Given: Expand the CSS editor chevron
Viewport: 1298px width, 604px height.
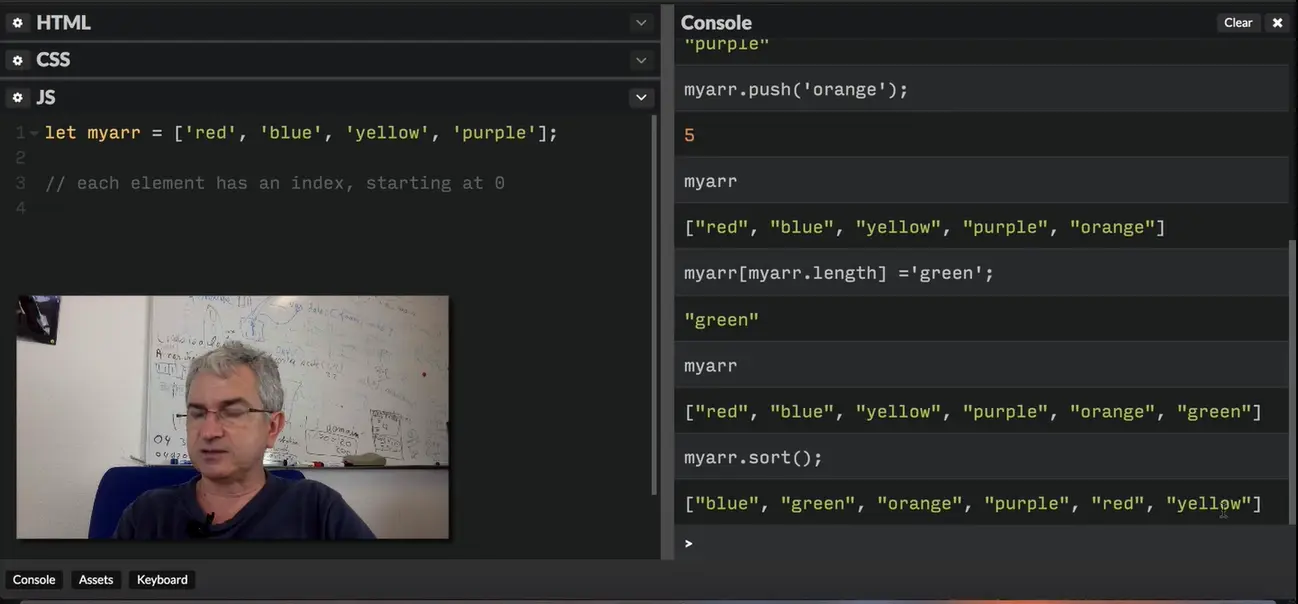Looking at the screenshot, I should 641,60.
